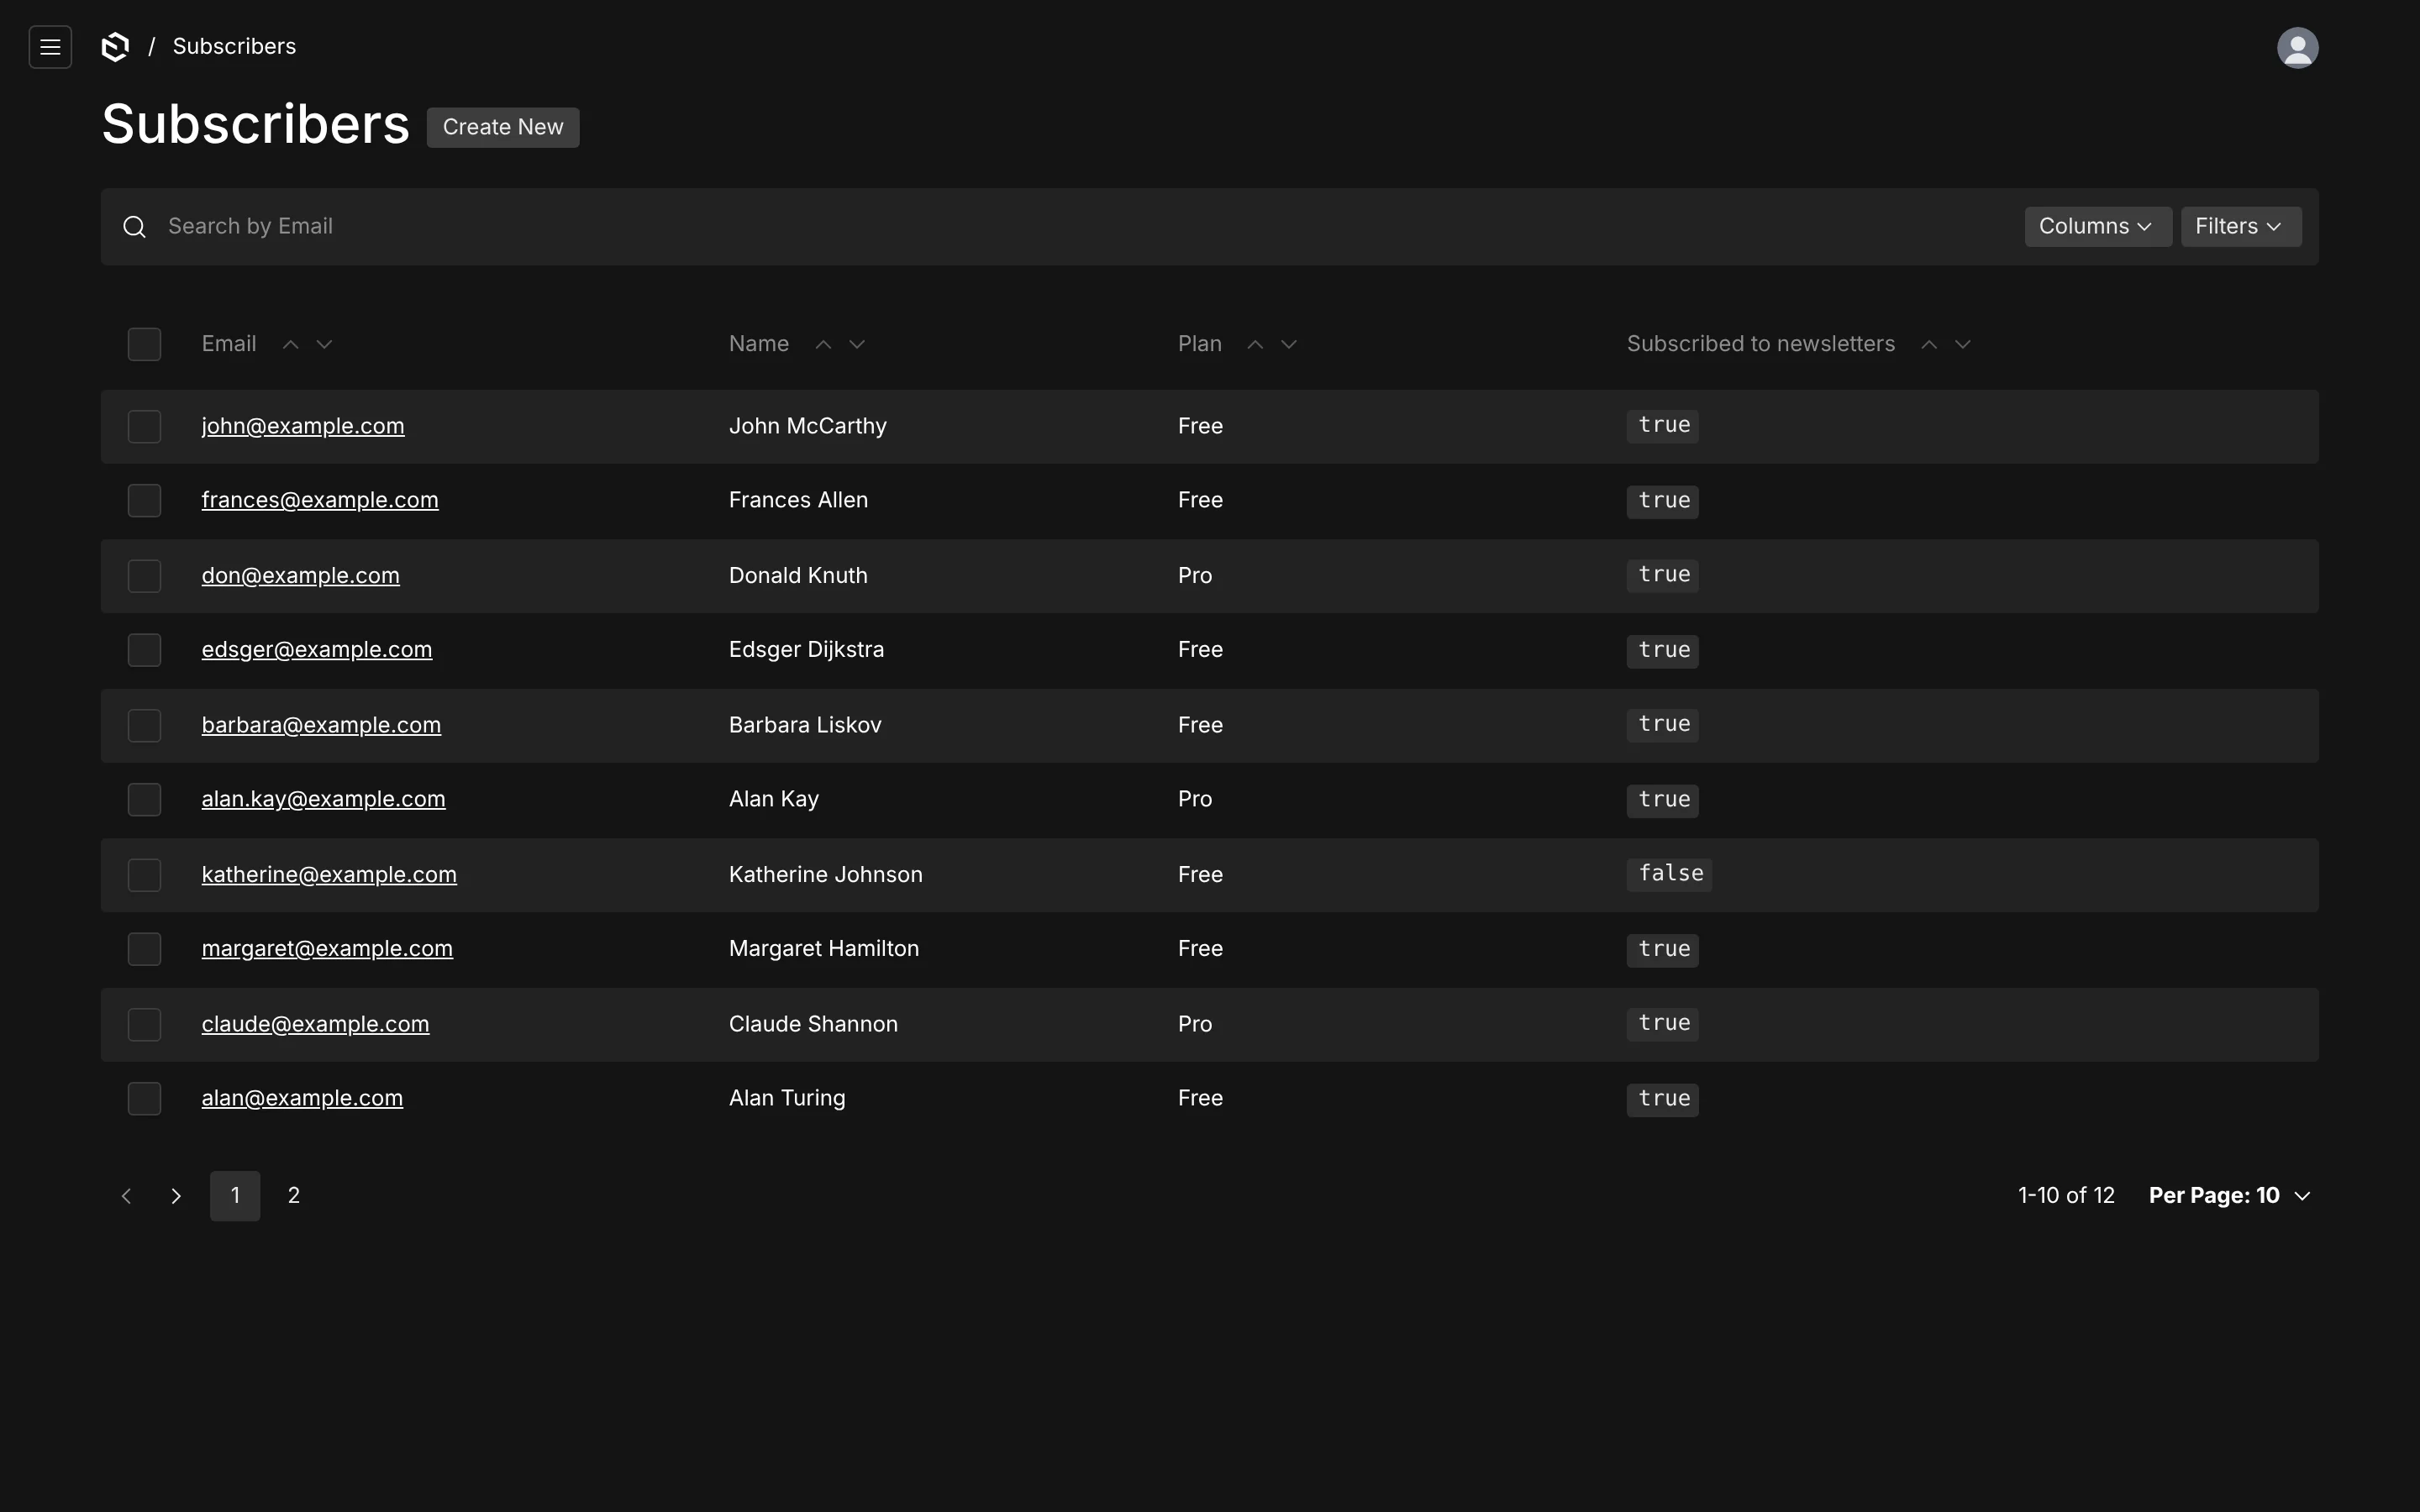The width and height of the screenshot is (2420, 1512).
Task: Tick the Katherine Johnson row checkbox
Action: tap(144, 875)
